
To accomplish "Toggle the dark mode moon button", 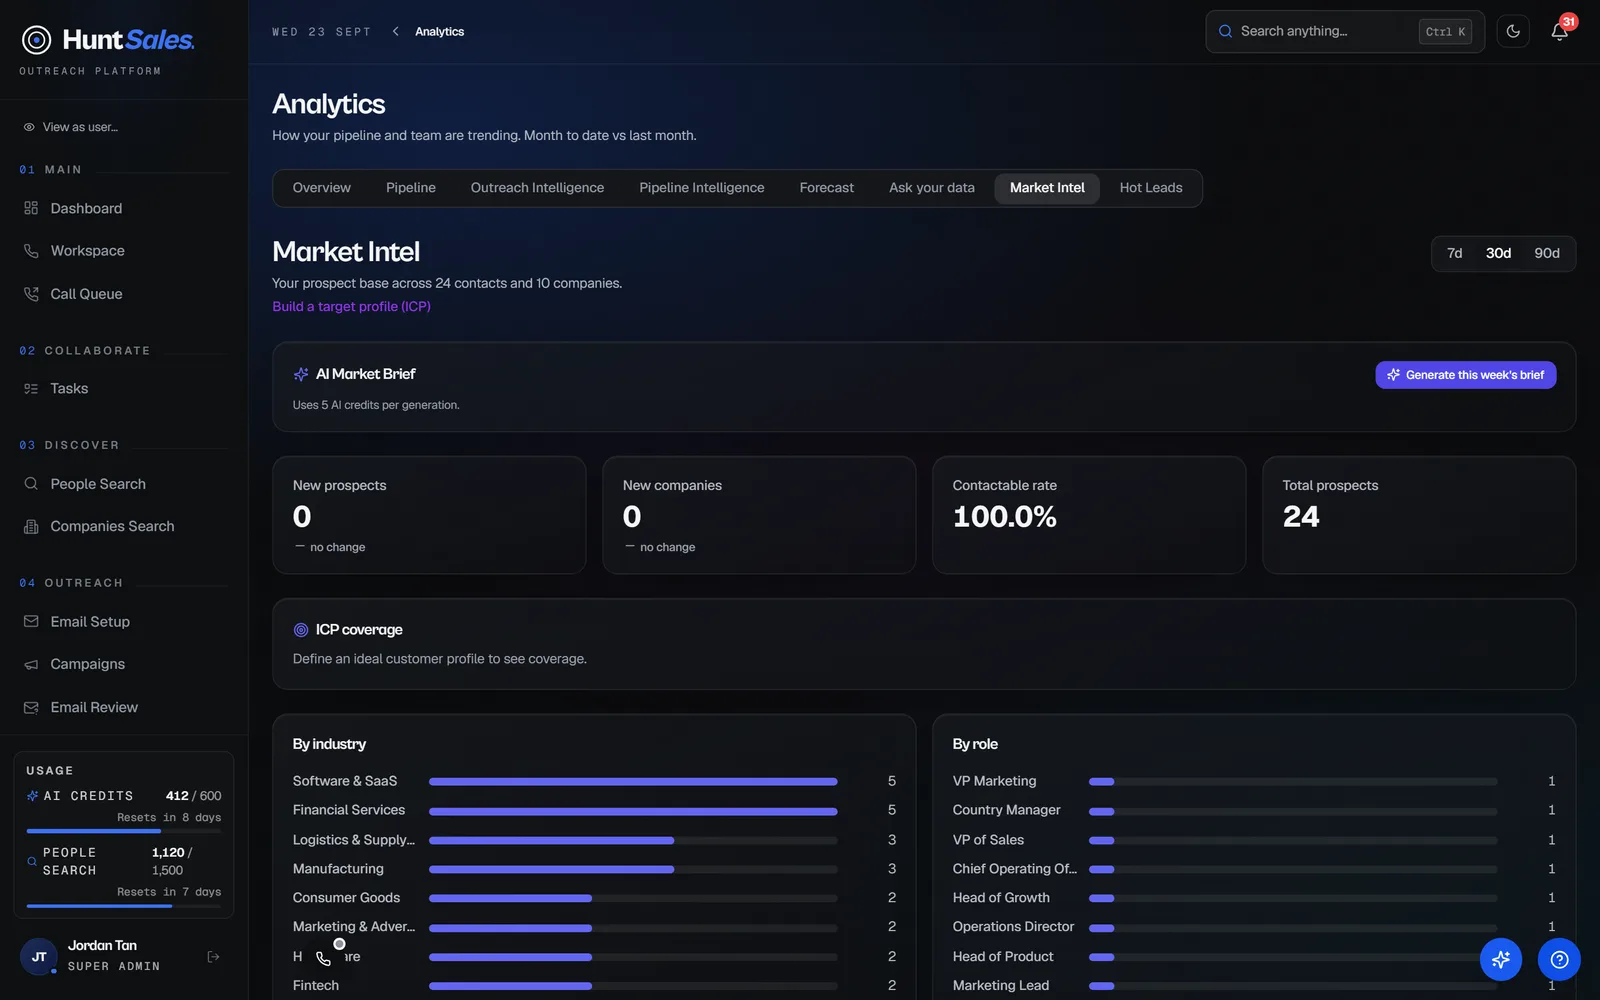I will [x=1513, y=32].
